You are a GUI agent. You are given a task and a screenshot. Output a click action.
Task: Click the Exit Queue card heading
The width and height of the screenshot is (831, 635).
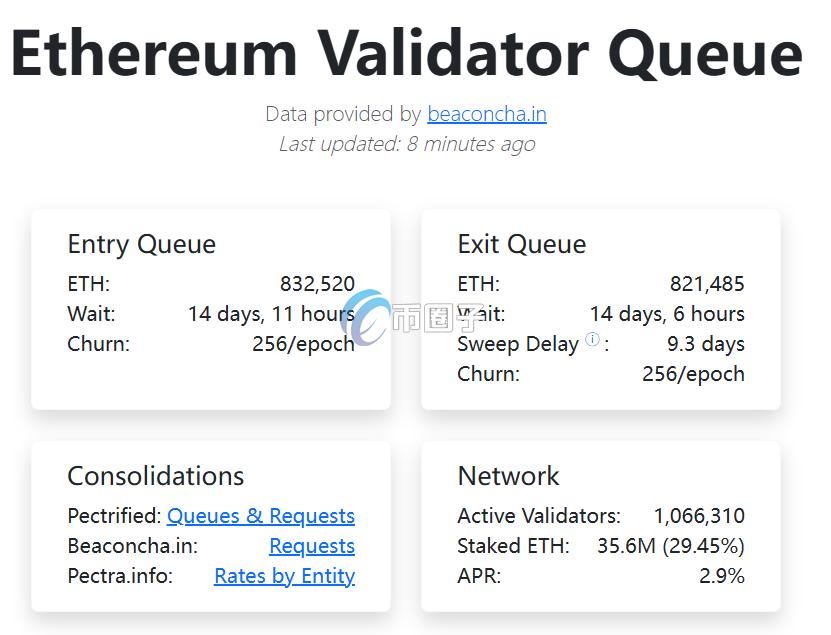[521, 244]
